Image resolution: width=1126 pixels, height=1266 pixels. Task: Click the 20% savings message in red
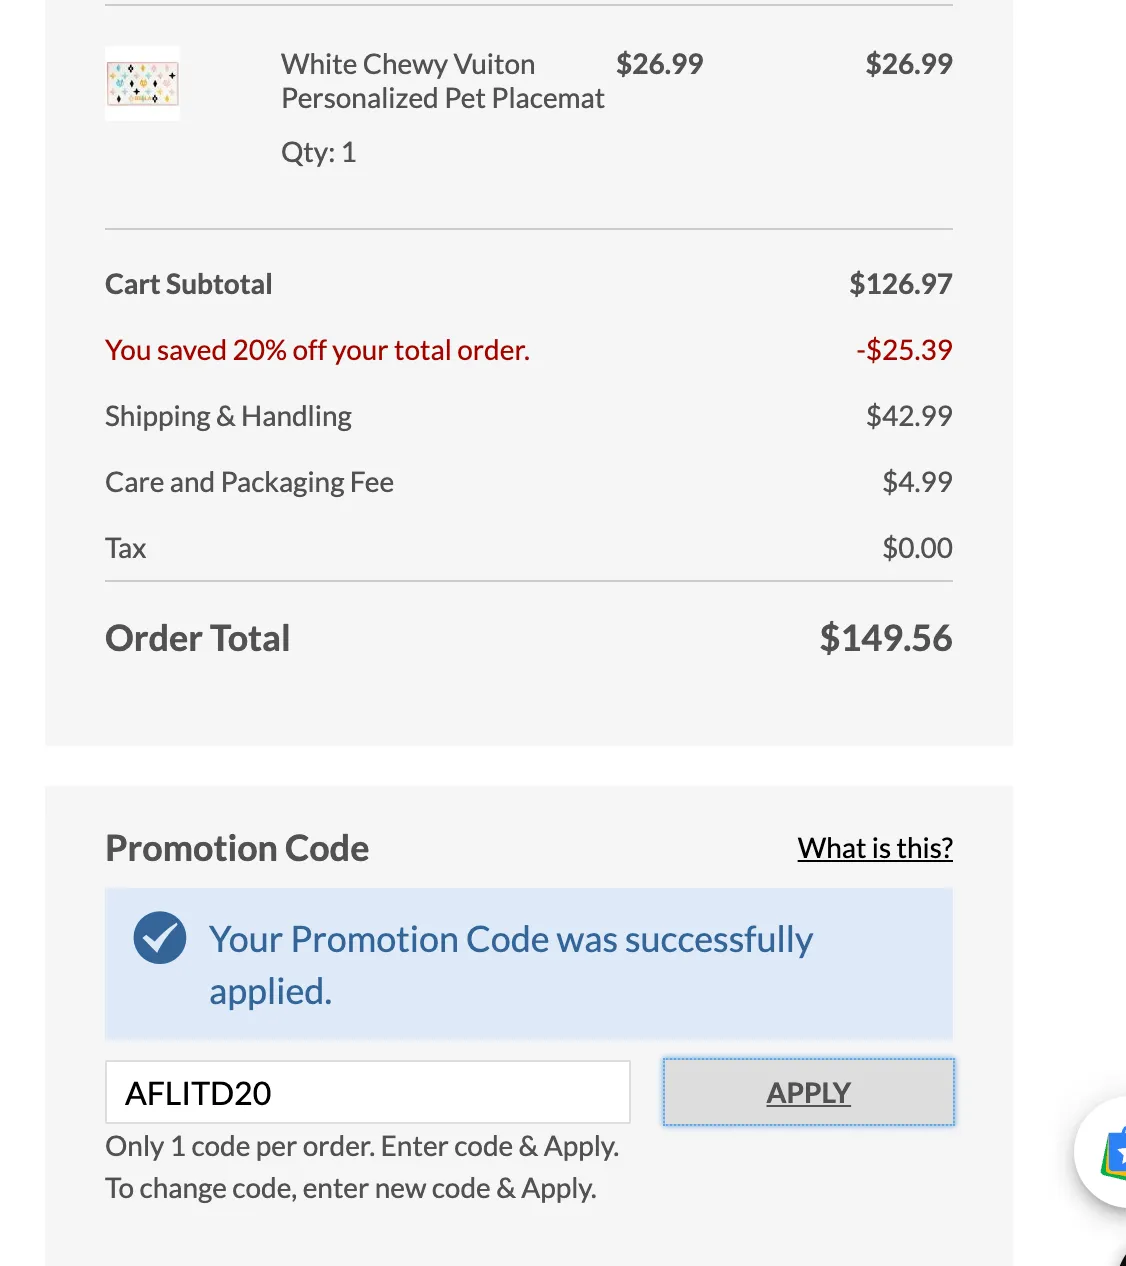(x=317, y=350)
